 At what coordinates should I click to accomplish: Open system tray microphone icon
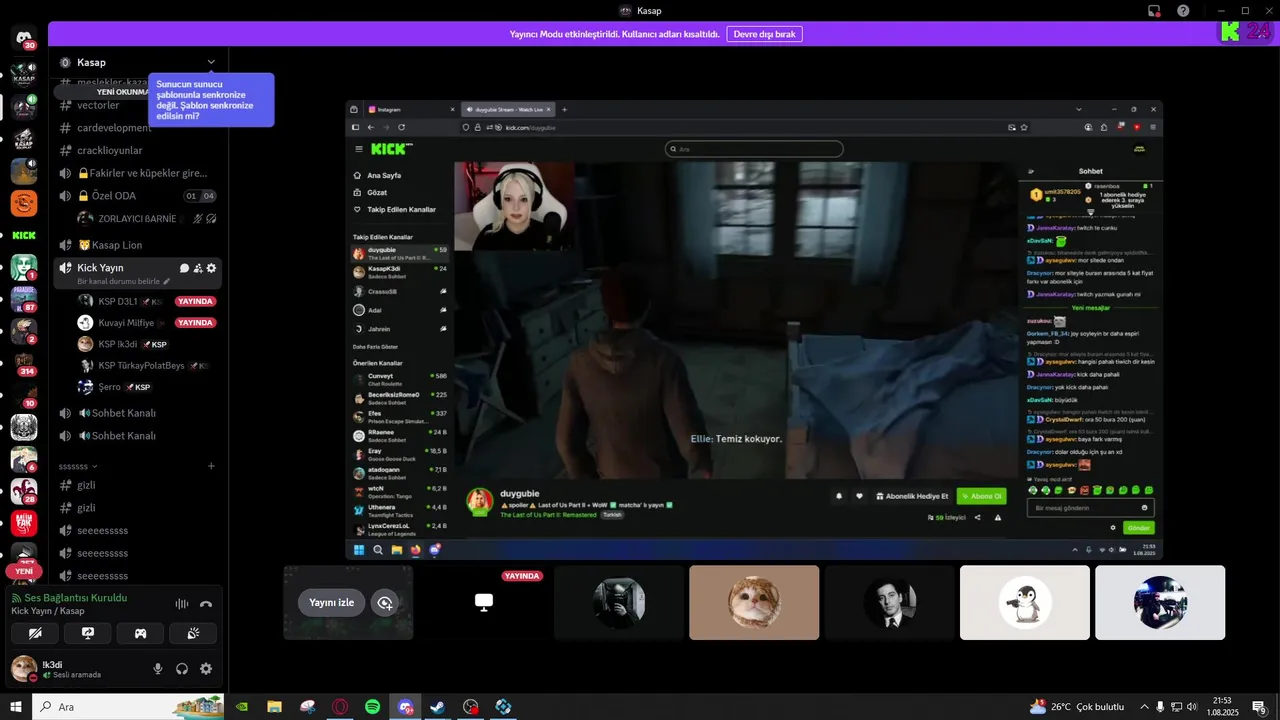pyautogui.click(x=1160, y=707)
